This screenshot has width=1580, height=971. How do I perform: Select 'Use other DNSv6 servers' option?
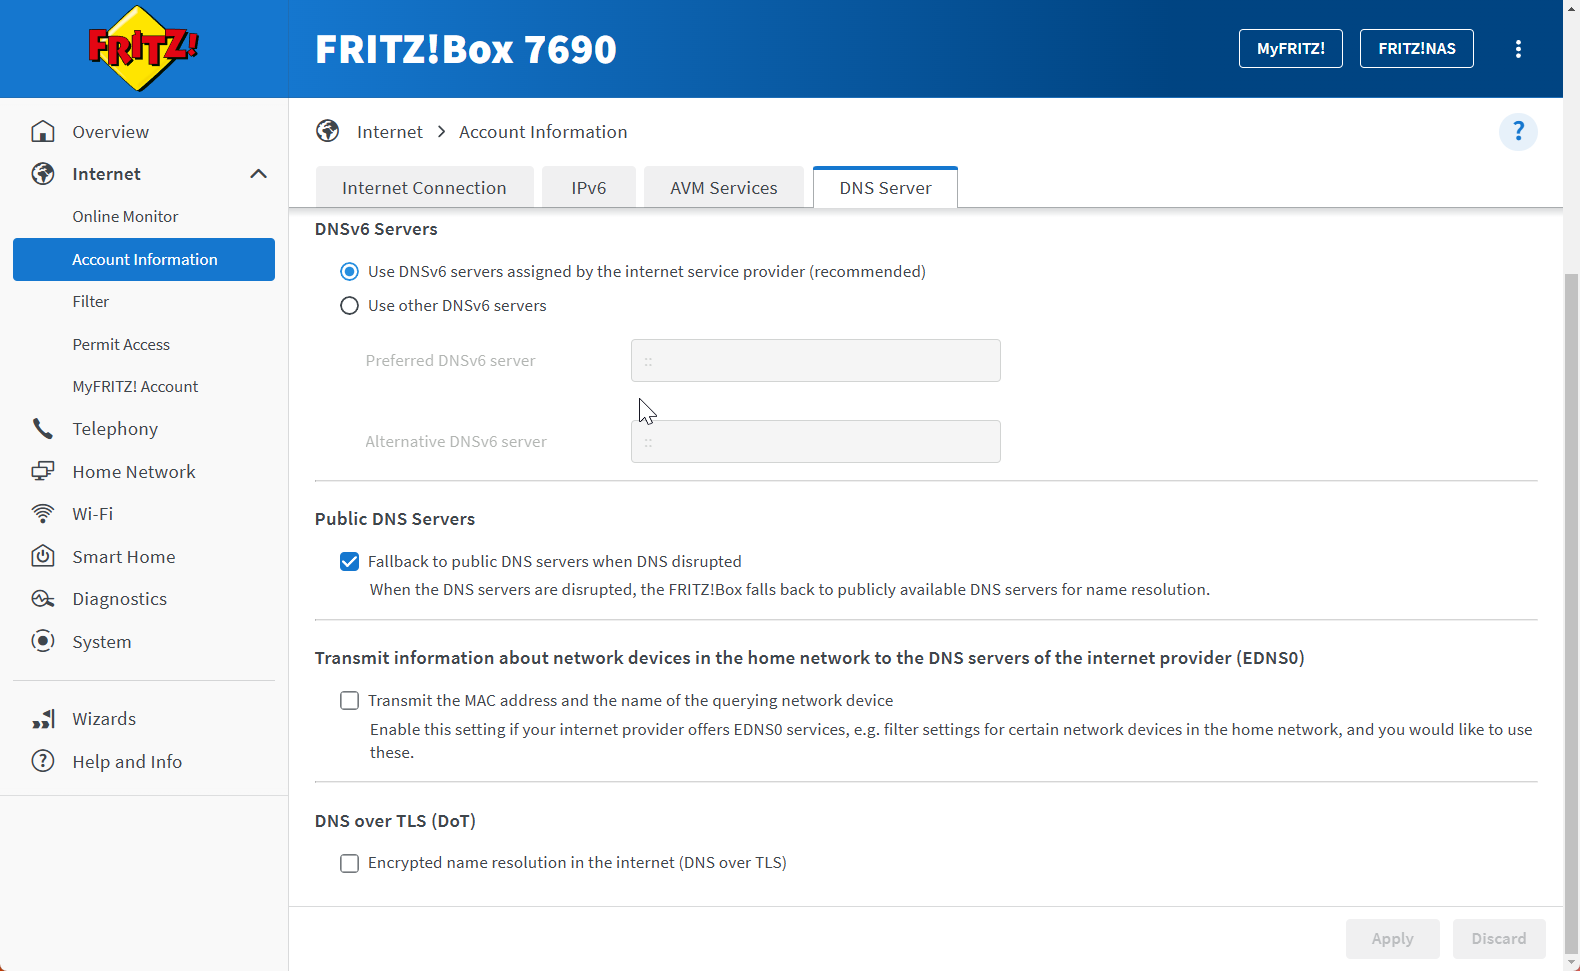(350, 306)
